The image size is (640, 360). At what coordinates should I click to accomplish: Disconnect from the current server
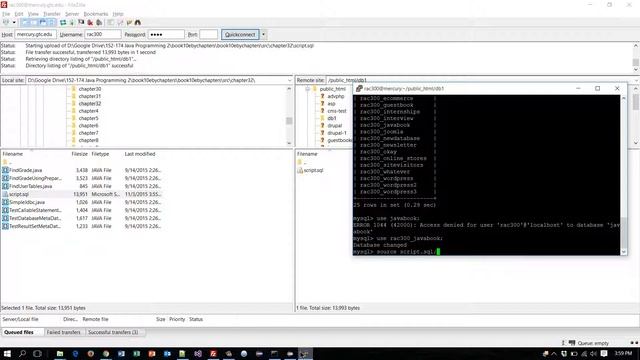pyautogui.click(x=90, y=22)
